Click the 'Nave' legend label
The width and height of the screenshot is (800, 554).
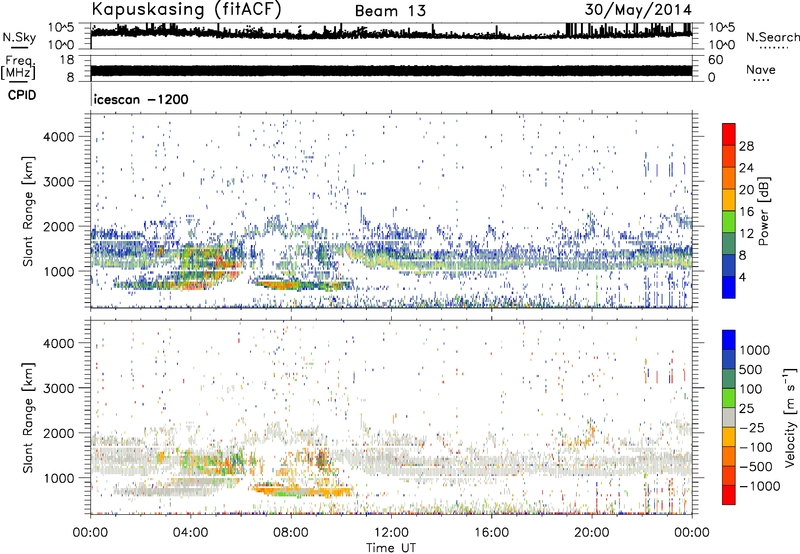[x=761, y=69]
